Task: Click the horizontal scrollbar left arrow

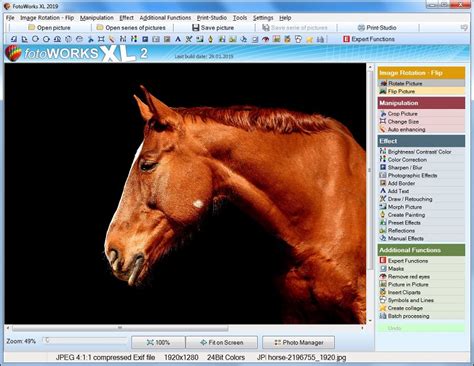Action: (8, 328)
